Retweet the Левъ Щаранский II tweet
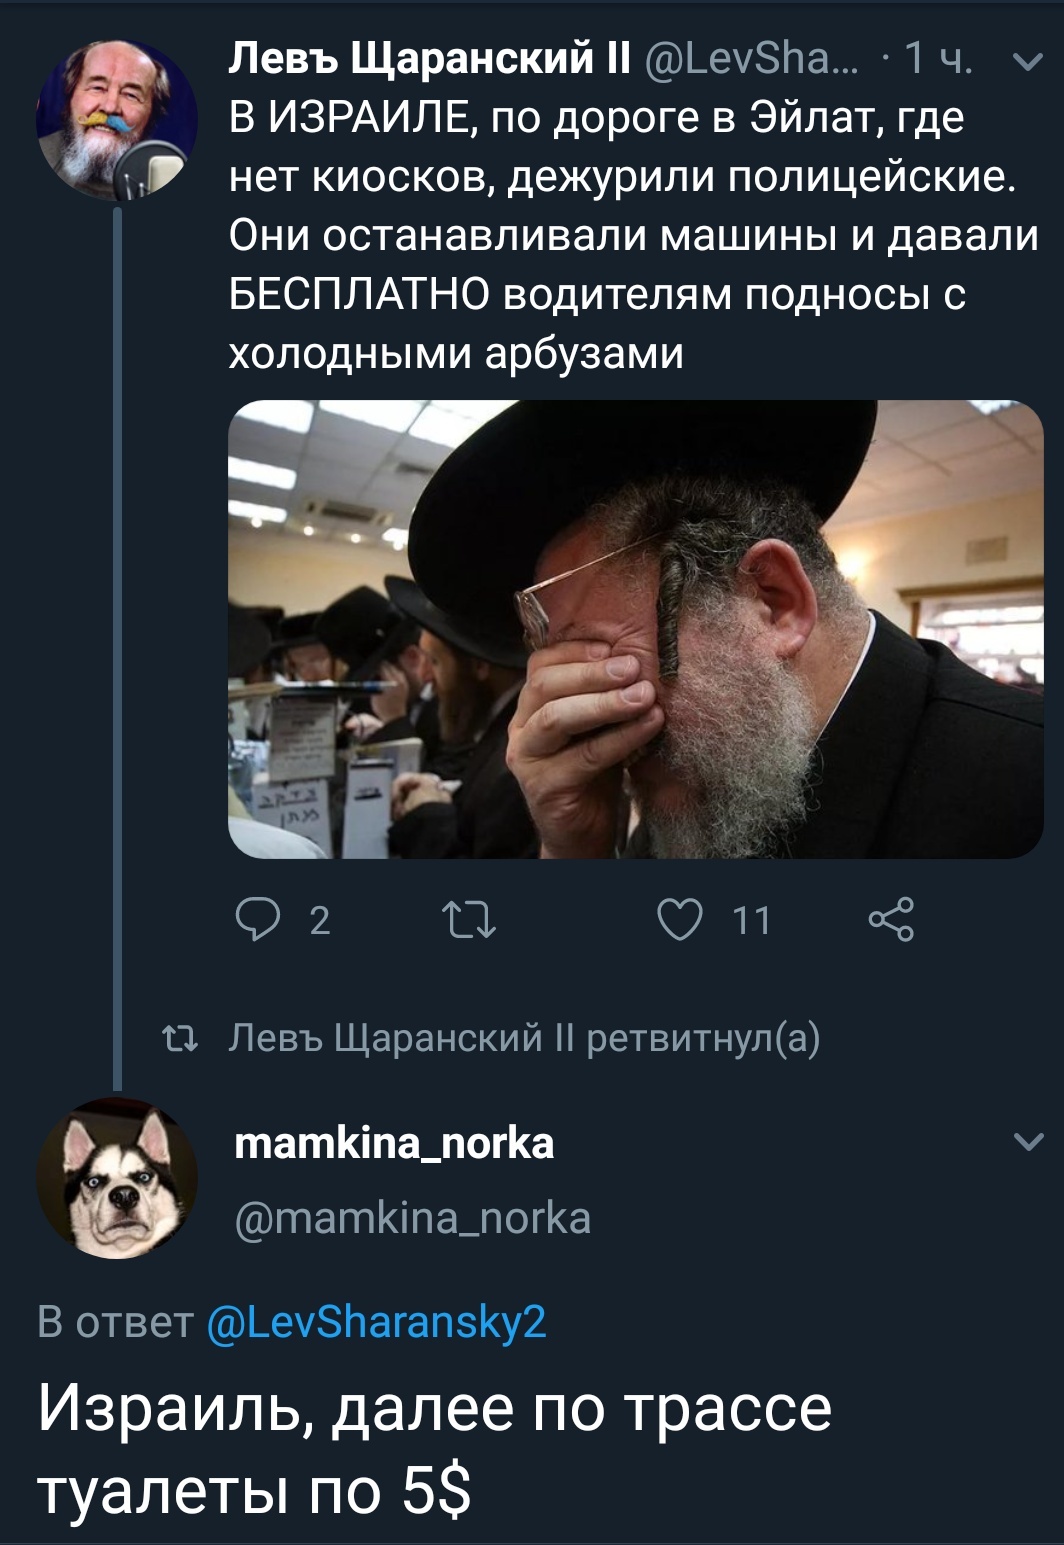Screen dimensions: 1064x1545 [469, 919]
